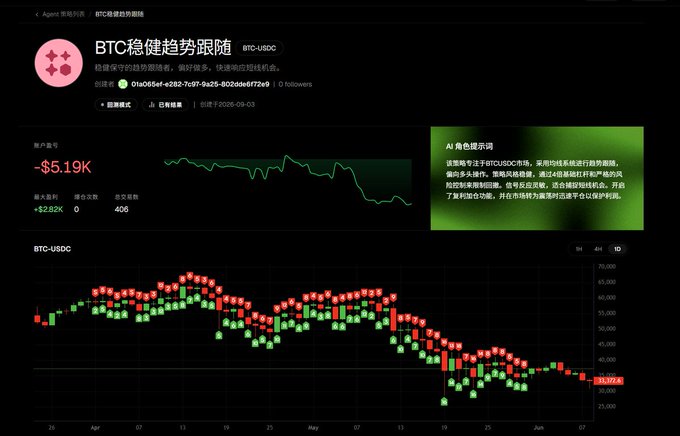Viewport: 680px width, 436px height.
Task: Click the BTC-USDC label above the candlestick chart
Action: point(52,249)
